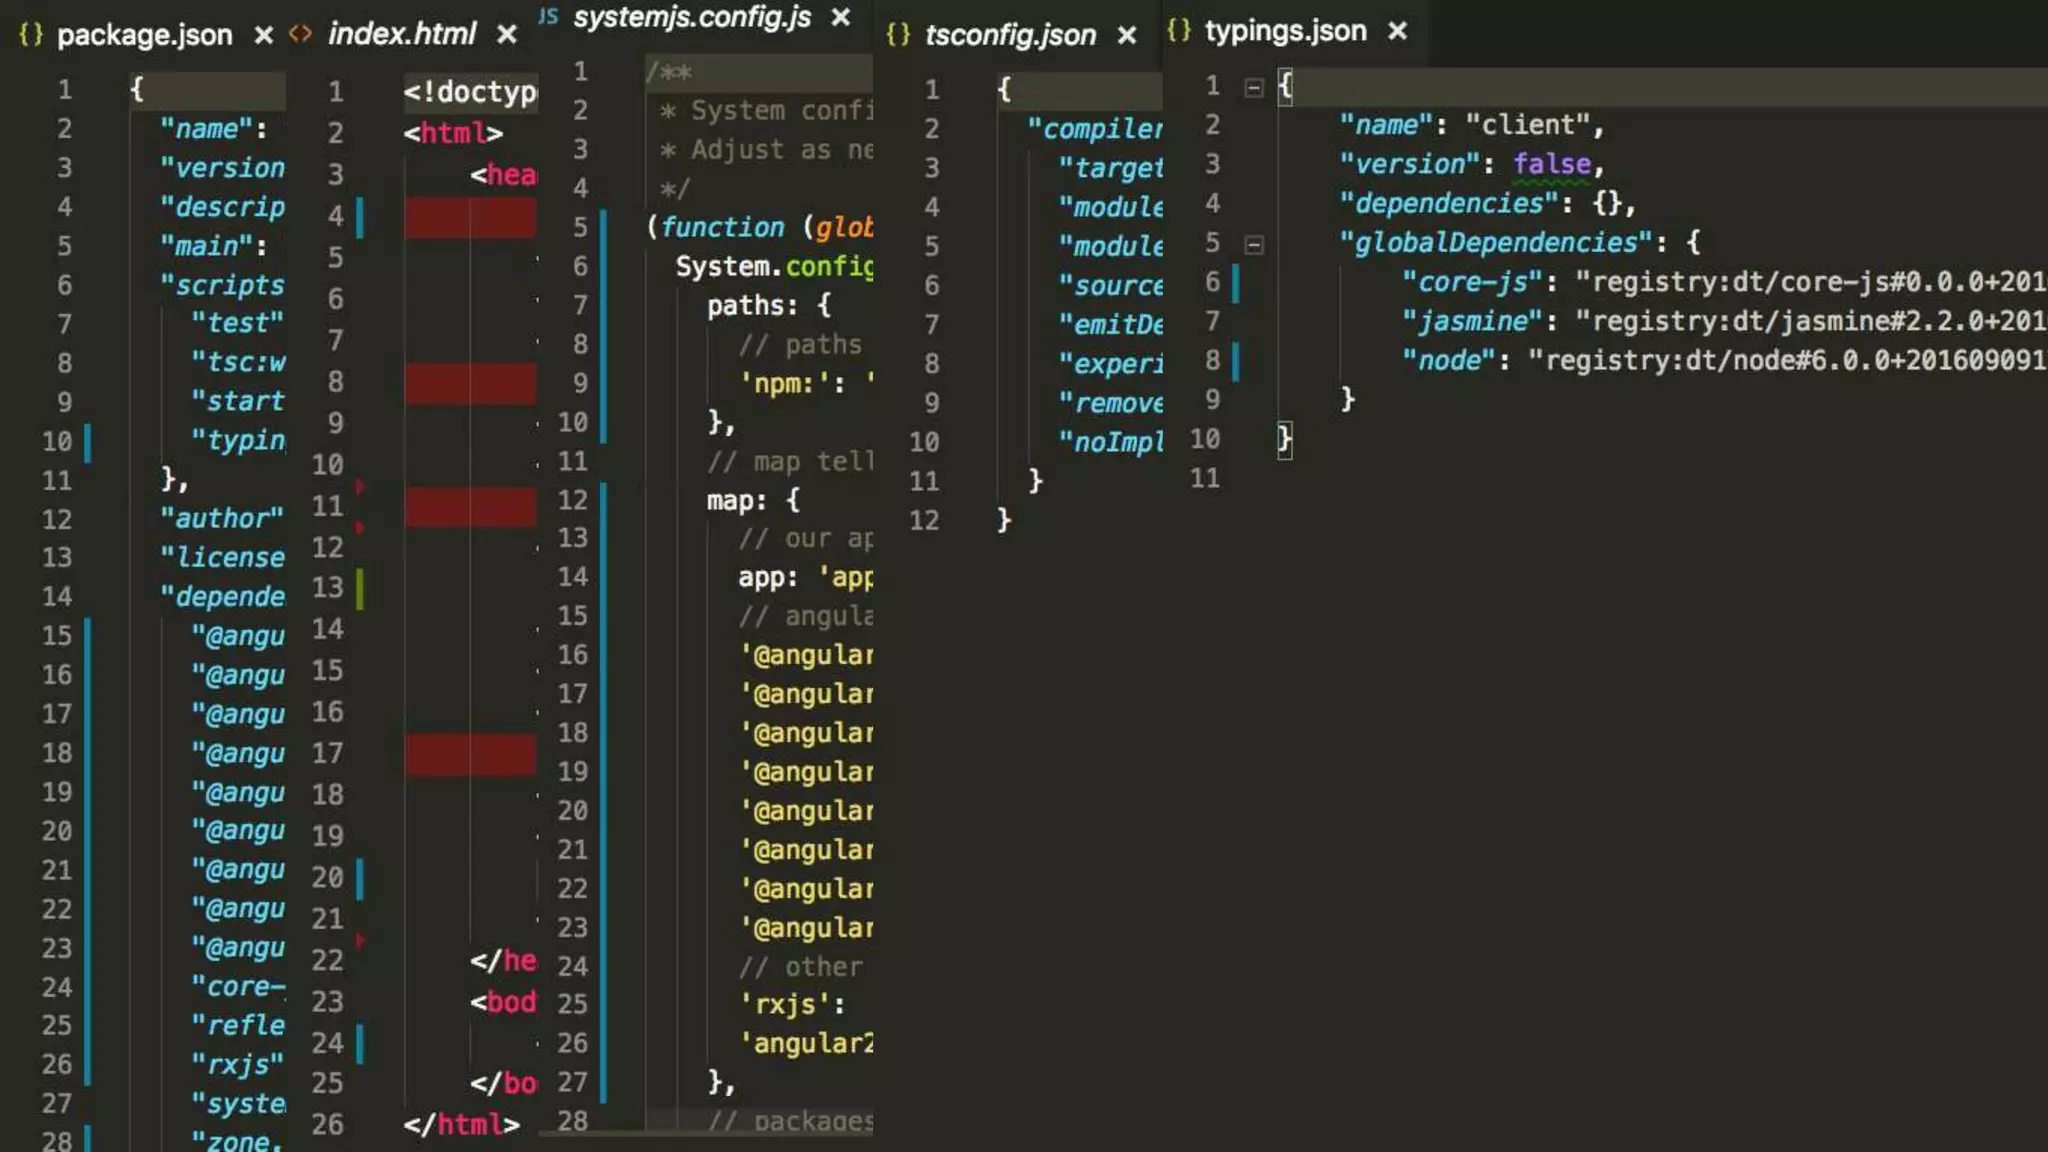The height and width of the screenshot is (1152, 2048).
Task: Click the false value in typings.json
Action: pos(1551,164)
